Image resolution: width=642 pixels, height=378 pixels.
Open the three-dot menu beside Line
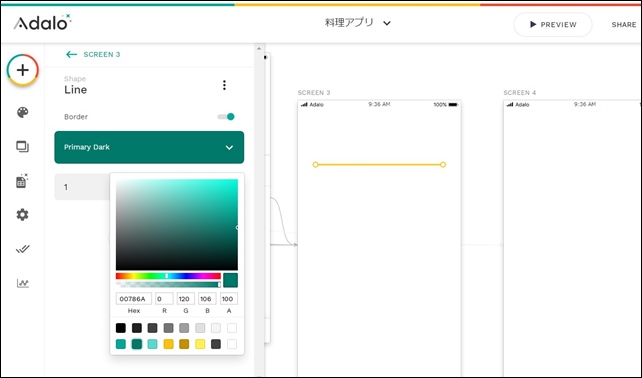coord(224,85)
